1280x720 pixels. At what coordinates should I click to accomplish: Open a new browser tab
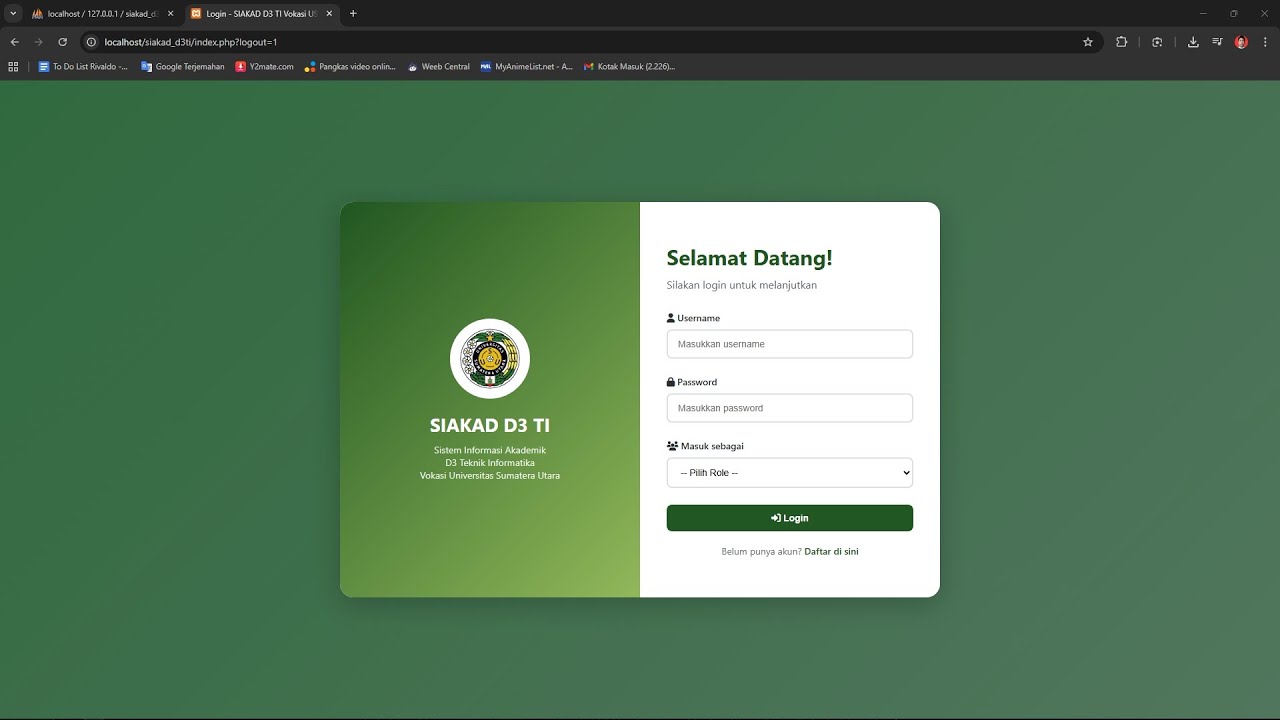[353, 14]
